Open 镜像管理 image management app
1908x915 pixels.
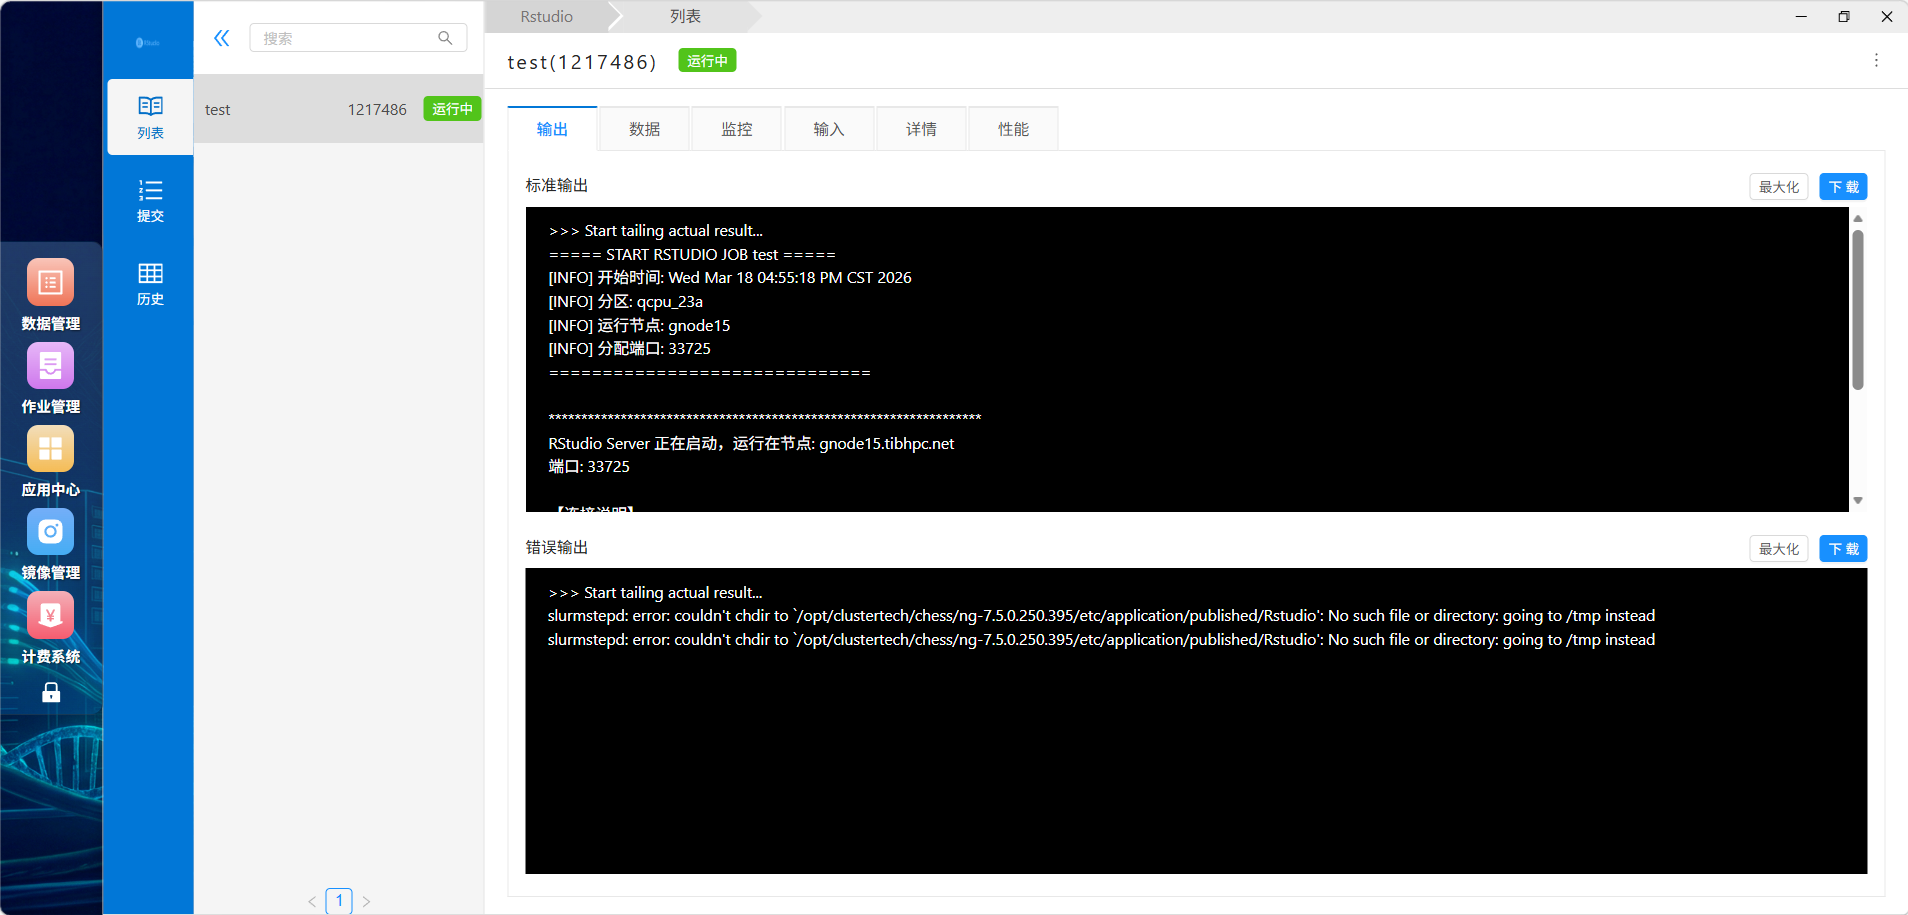pyautogui.click(x=50, y=544)
